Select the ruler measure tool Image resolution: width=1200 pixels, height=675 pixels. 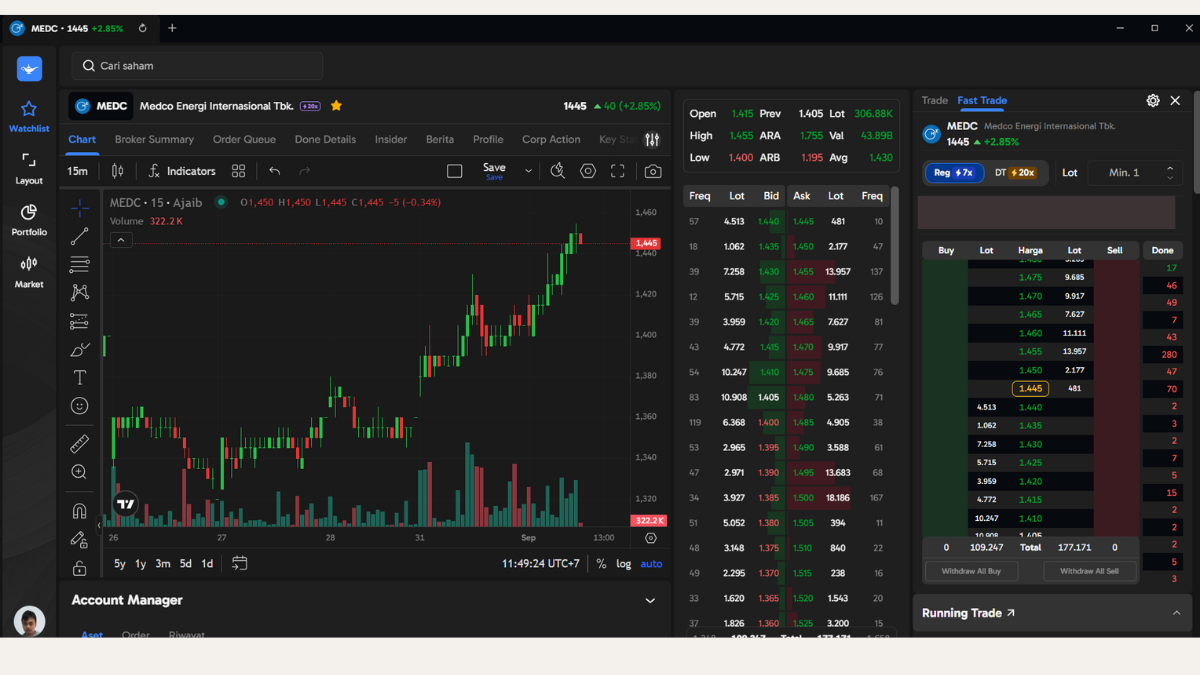pos(79,443)
